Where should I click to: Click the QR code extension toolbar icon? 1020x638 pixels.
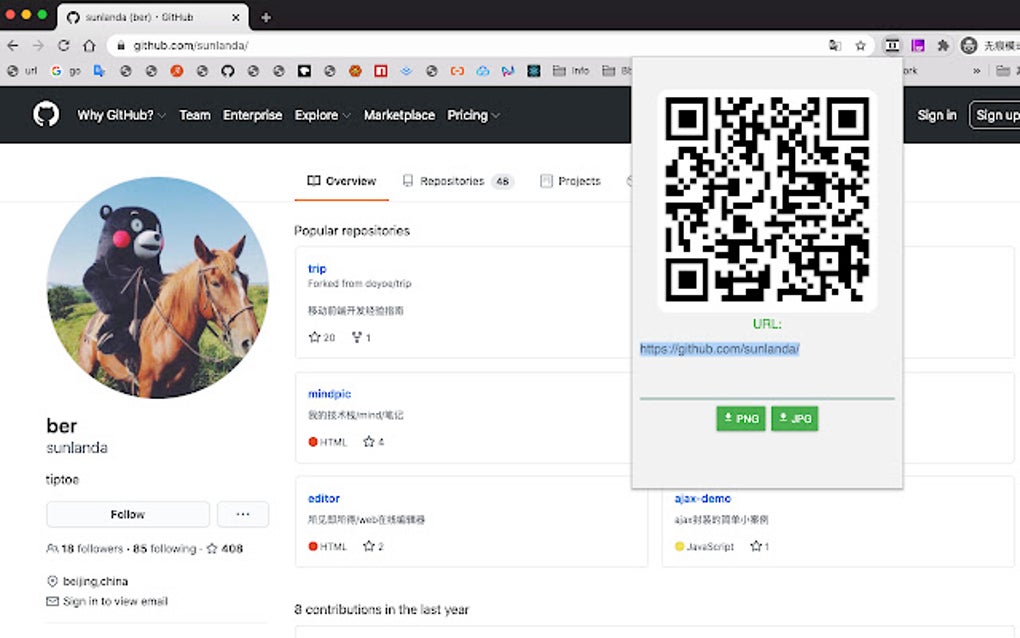coord(890,45)
